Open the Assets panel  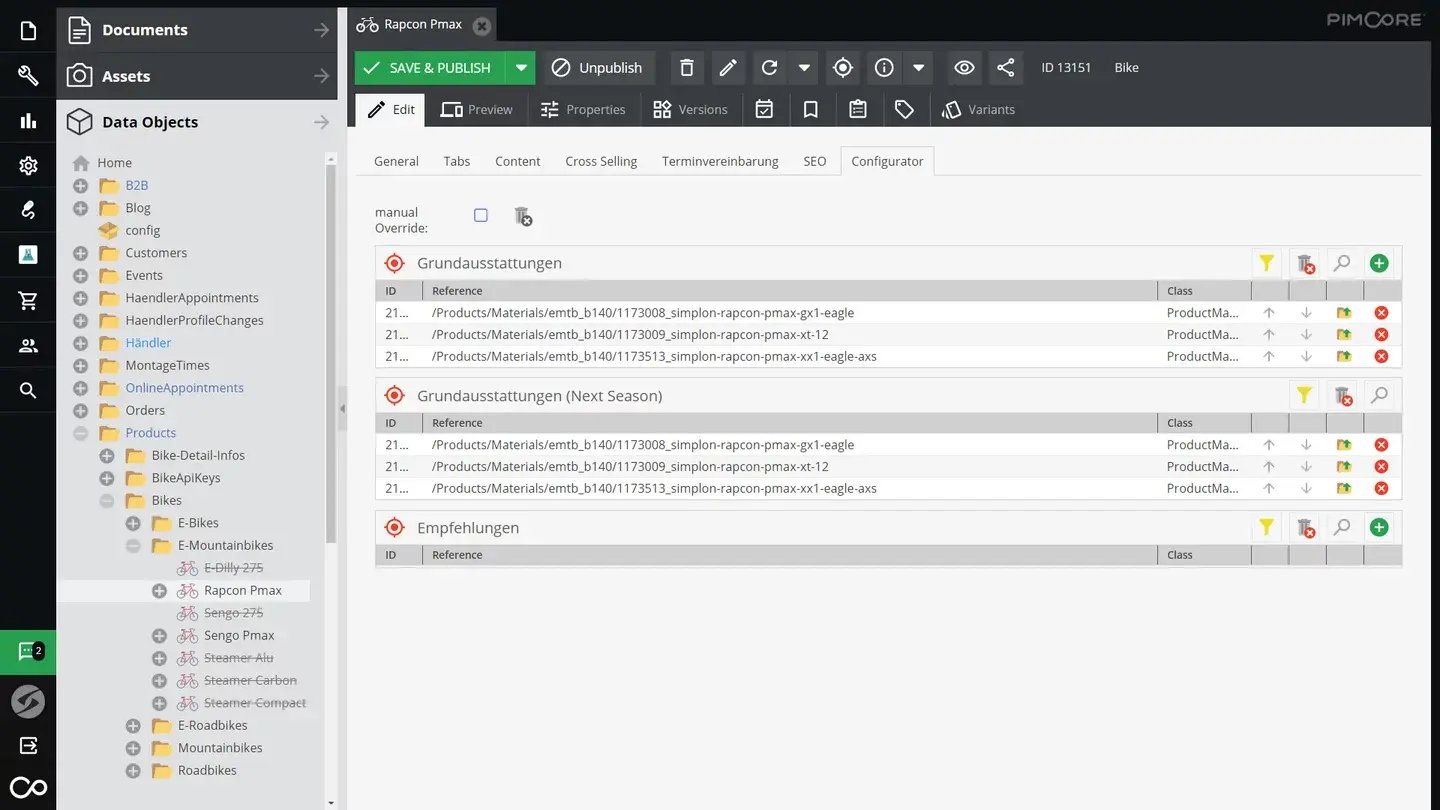[197, 76]
